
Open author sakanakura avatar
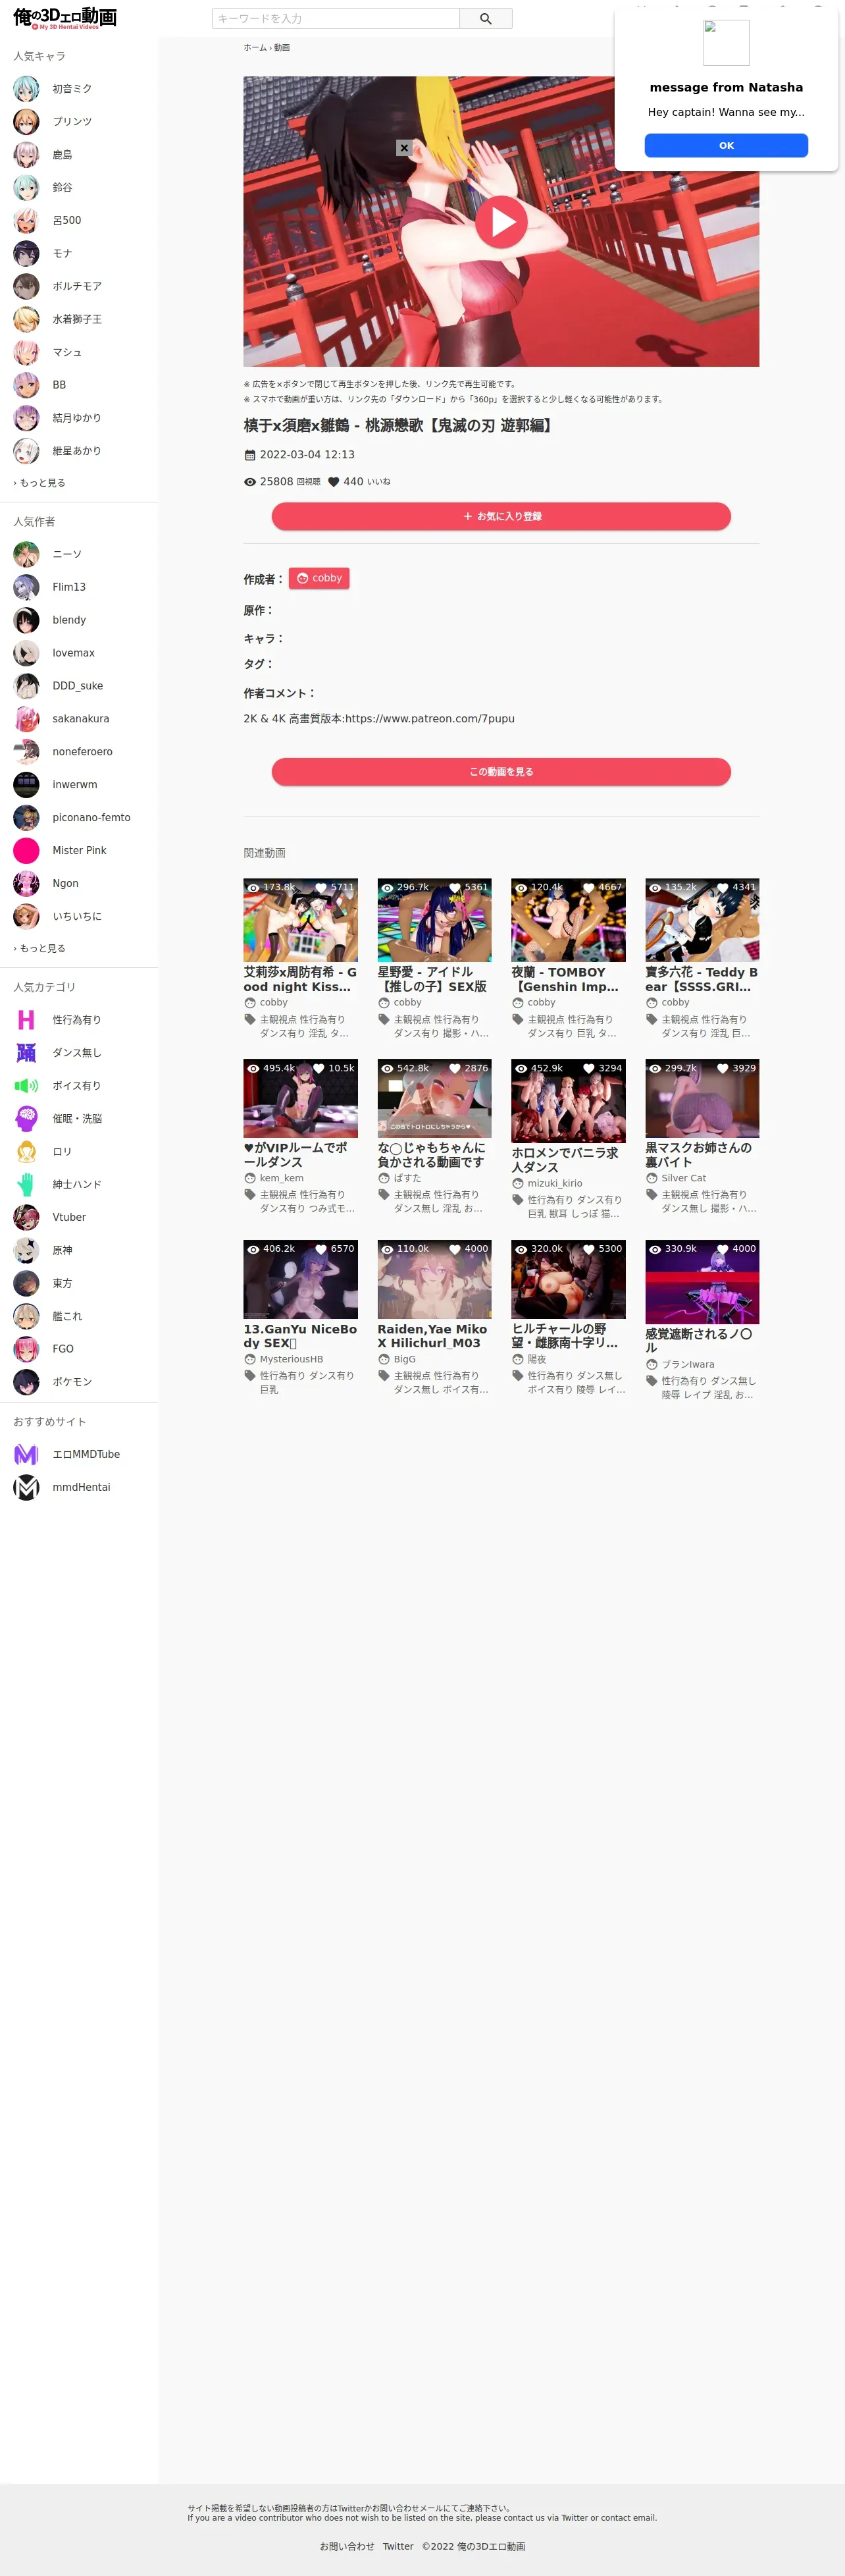point(26,719)
